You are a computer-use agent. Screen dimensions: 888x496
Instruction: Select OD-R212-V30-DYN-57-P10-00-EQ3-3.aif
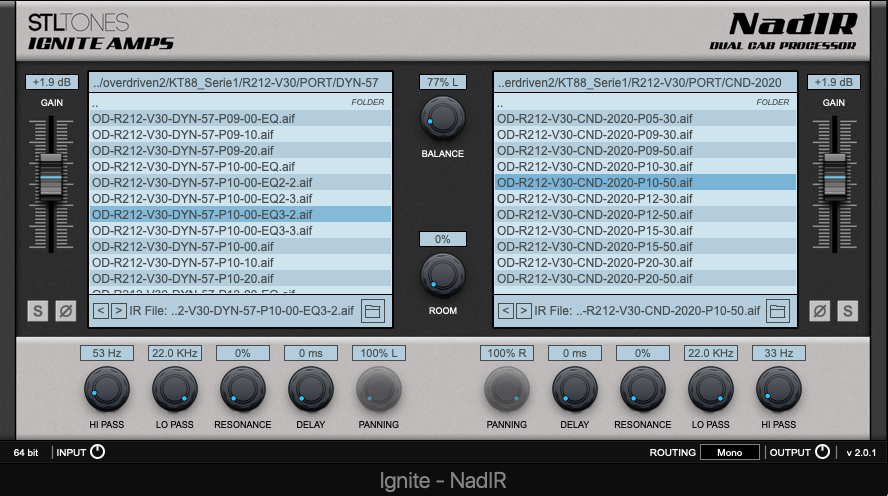tap(240, 230)
